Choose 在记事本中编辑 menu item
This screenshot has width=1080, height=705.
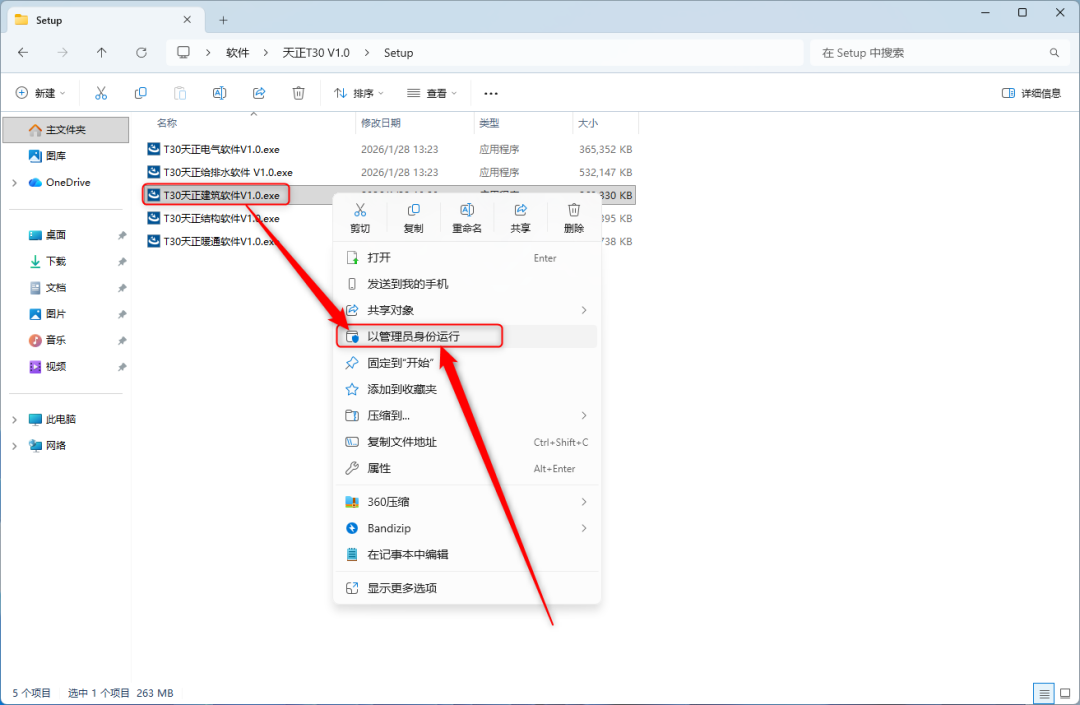(467, 555)
